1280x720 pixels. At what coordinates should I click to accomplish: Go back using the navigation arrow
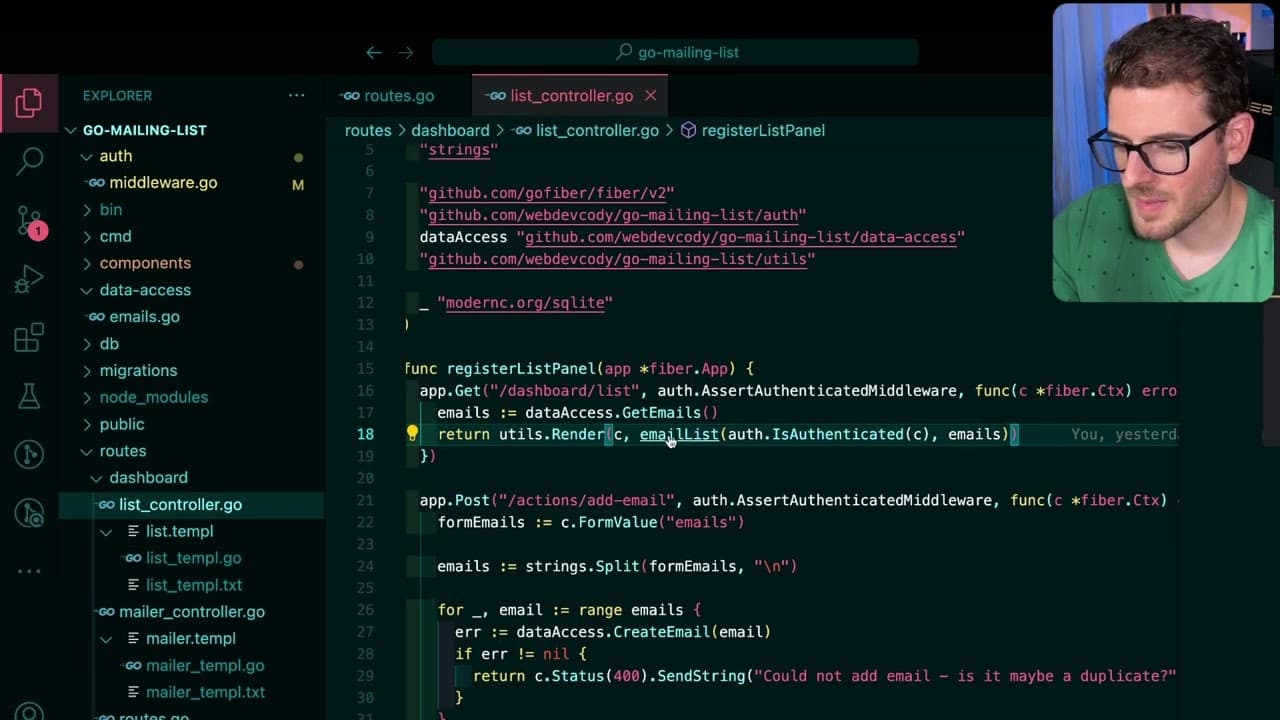(x=374, y=52)
